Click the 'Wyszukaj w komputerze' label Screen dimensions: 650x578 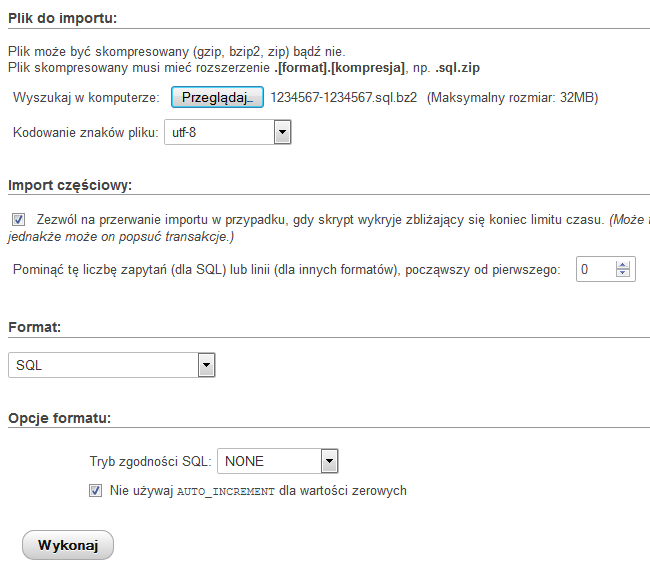tap(86, 98)
